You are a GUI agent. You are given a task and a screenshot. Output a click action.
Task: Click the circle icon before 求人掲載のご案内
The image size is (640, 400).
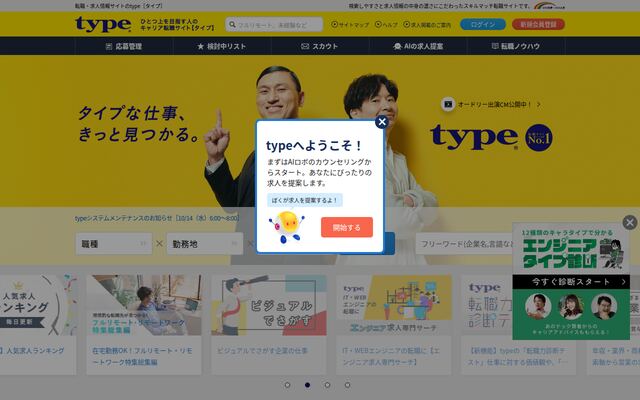pyautogui.click(x=407, y=24)
